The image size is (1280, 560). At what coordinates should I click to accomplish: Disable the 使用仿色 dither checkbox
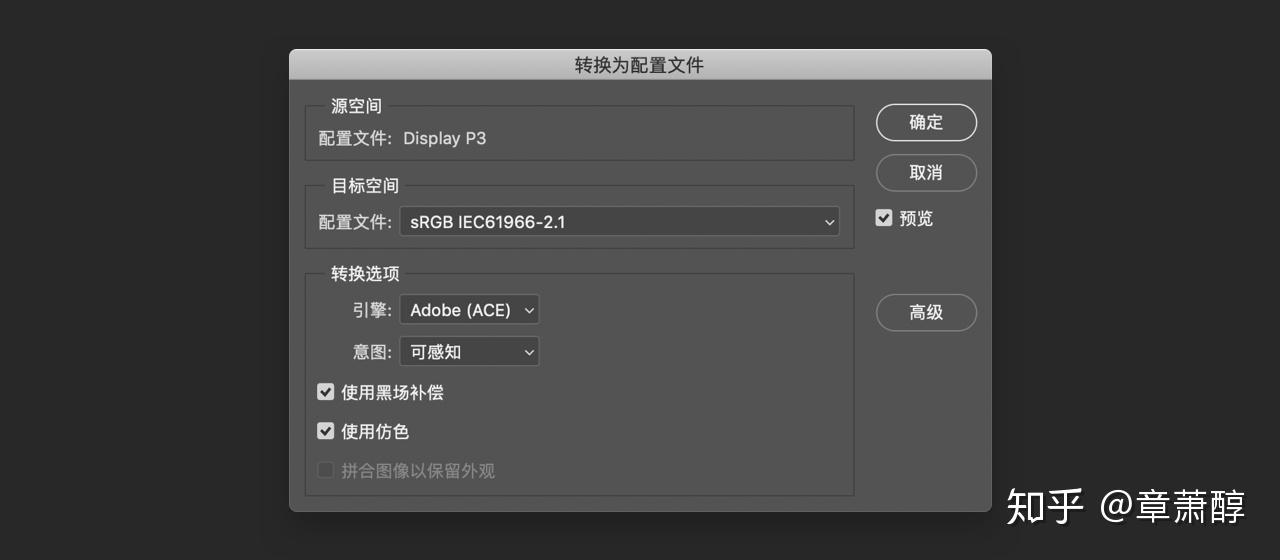pos(325,431)
